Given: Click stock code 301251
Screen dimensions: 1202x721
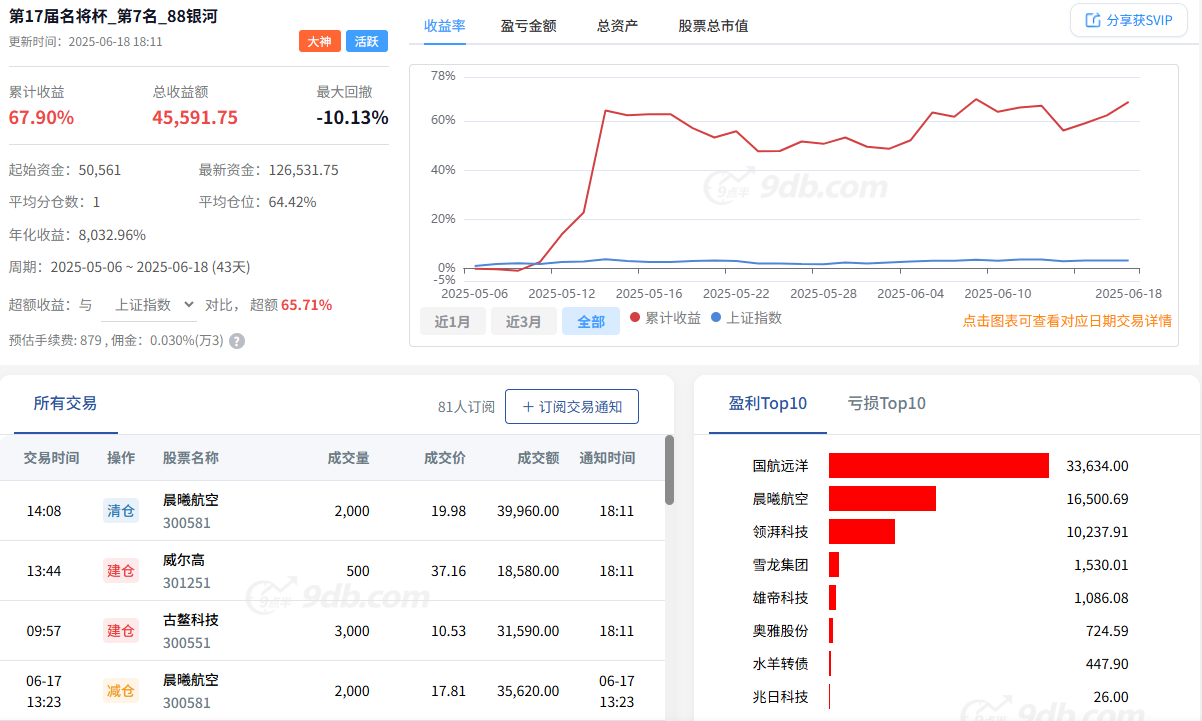Looking at the screenshot, I should [x=187, y=583].
